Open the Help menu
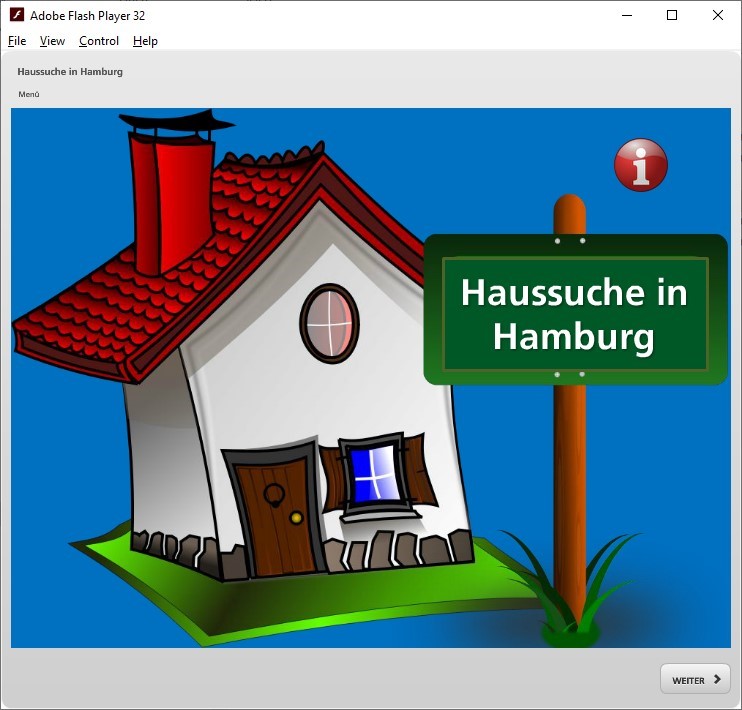 tap(145, 41)
